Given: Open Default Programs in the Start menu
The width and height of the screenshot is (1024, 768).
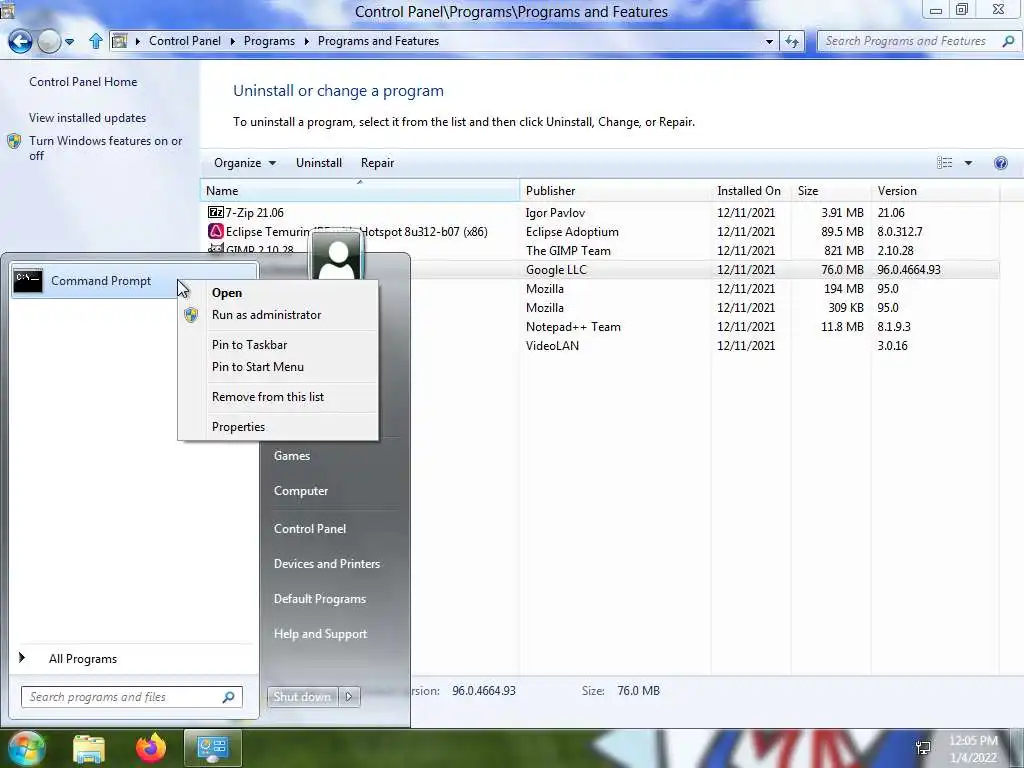Looking at the screenshot, I should [x=320, y=599].
